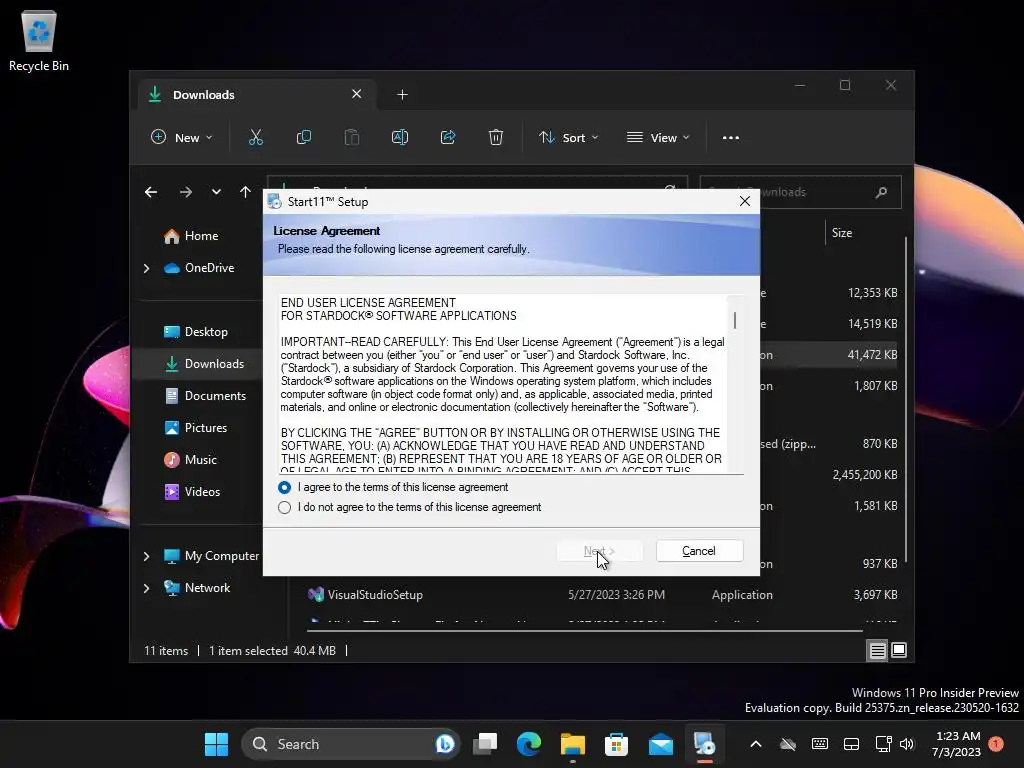Viewport: 1024px width, 768px height.
Task: Open recent locations chevron dropdown
Action: 216,192
